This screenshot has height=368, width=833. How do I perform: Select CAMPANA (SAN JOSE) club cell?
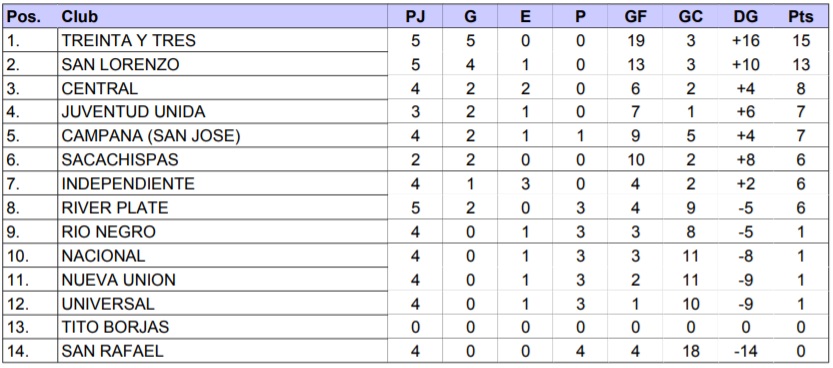(222, 136)
